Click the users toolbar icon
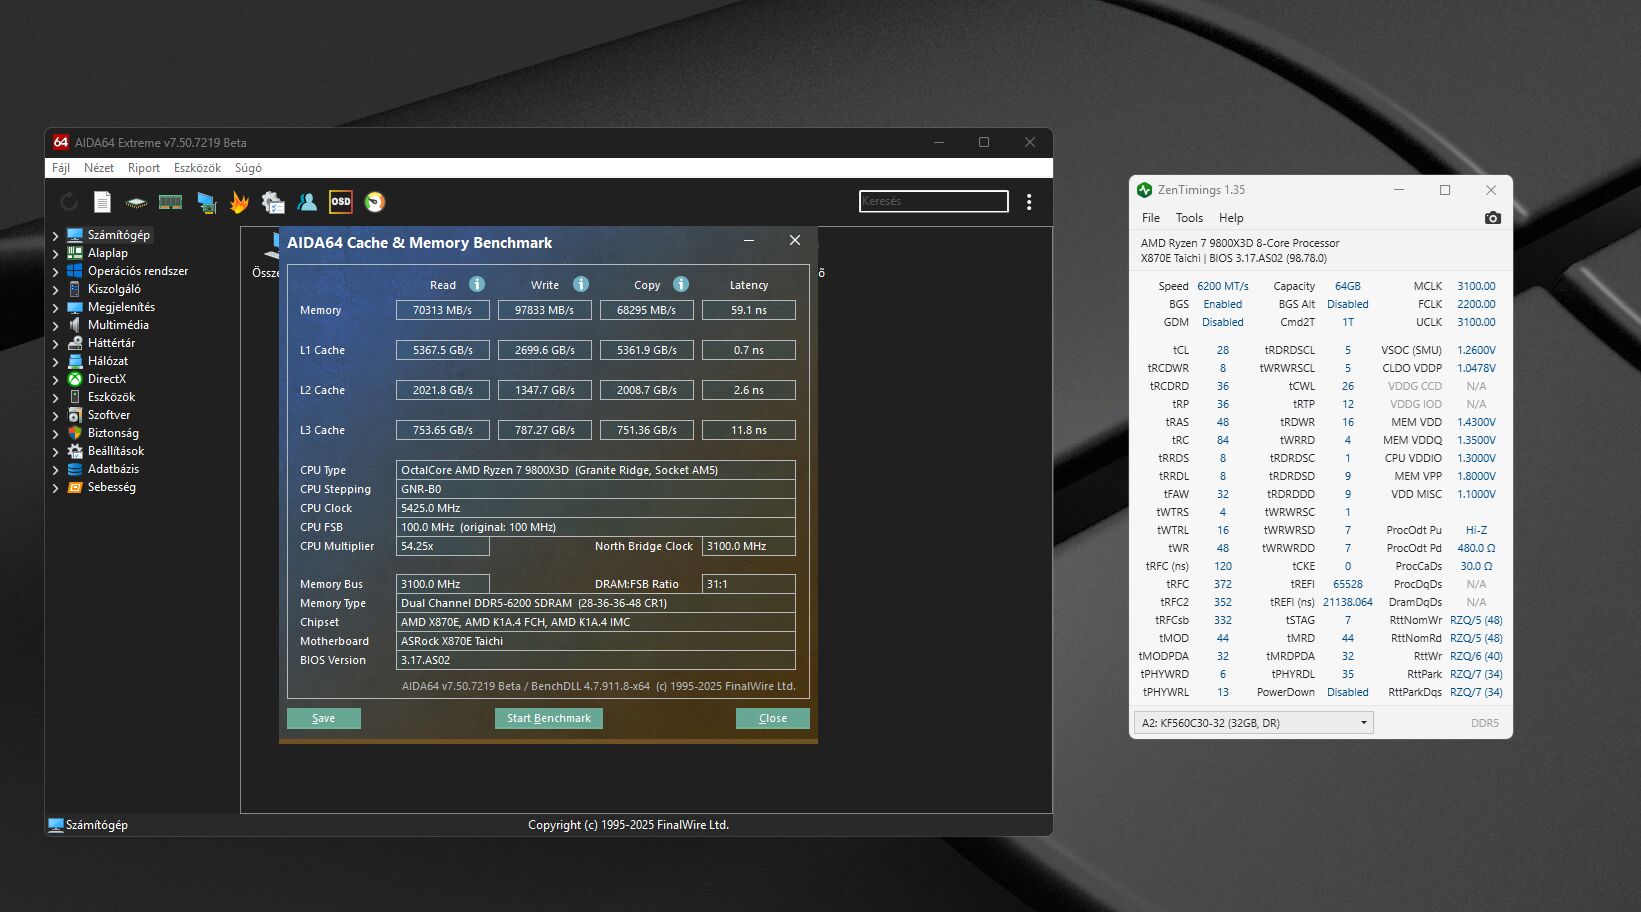Image resolution: width=1641 pixels, height=912 pixels. (x=307, y=202)
